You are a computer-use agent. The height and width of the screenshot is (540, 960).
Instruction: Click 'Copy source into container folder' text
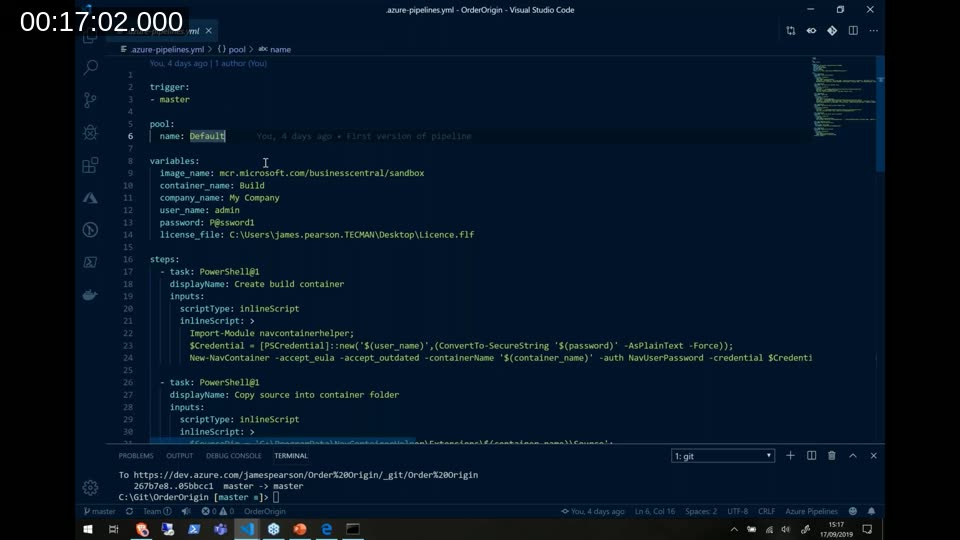click(x=317, y=395)
